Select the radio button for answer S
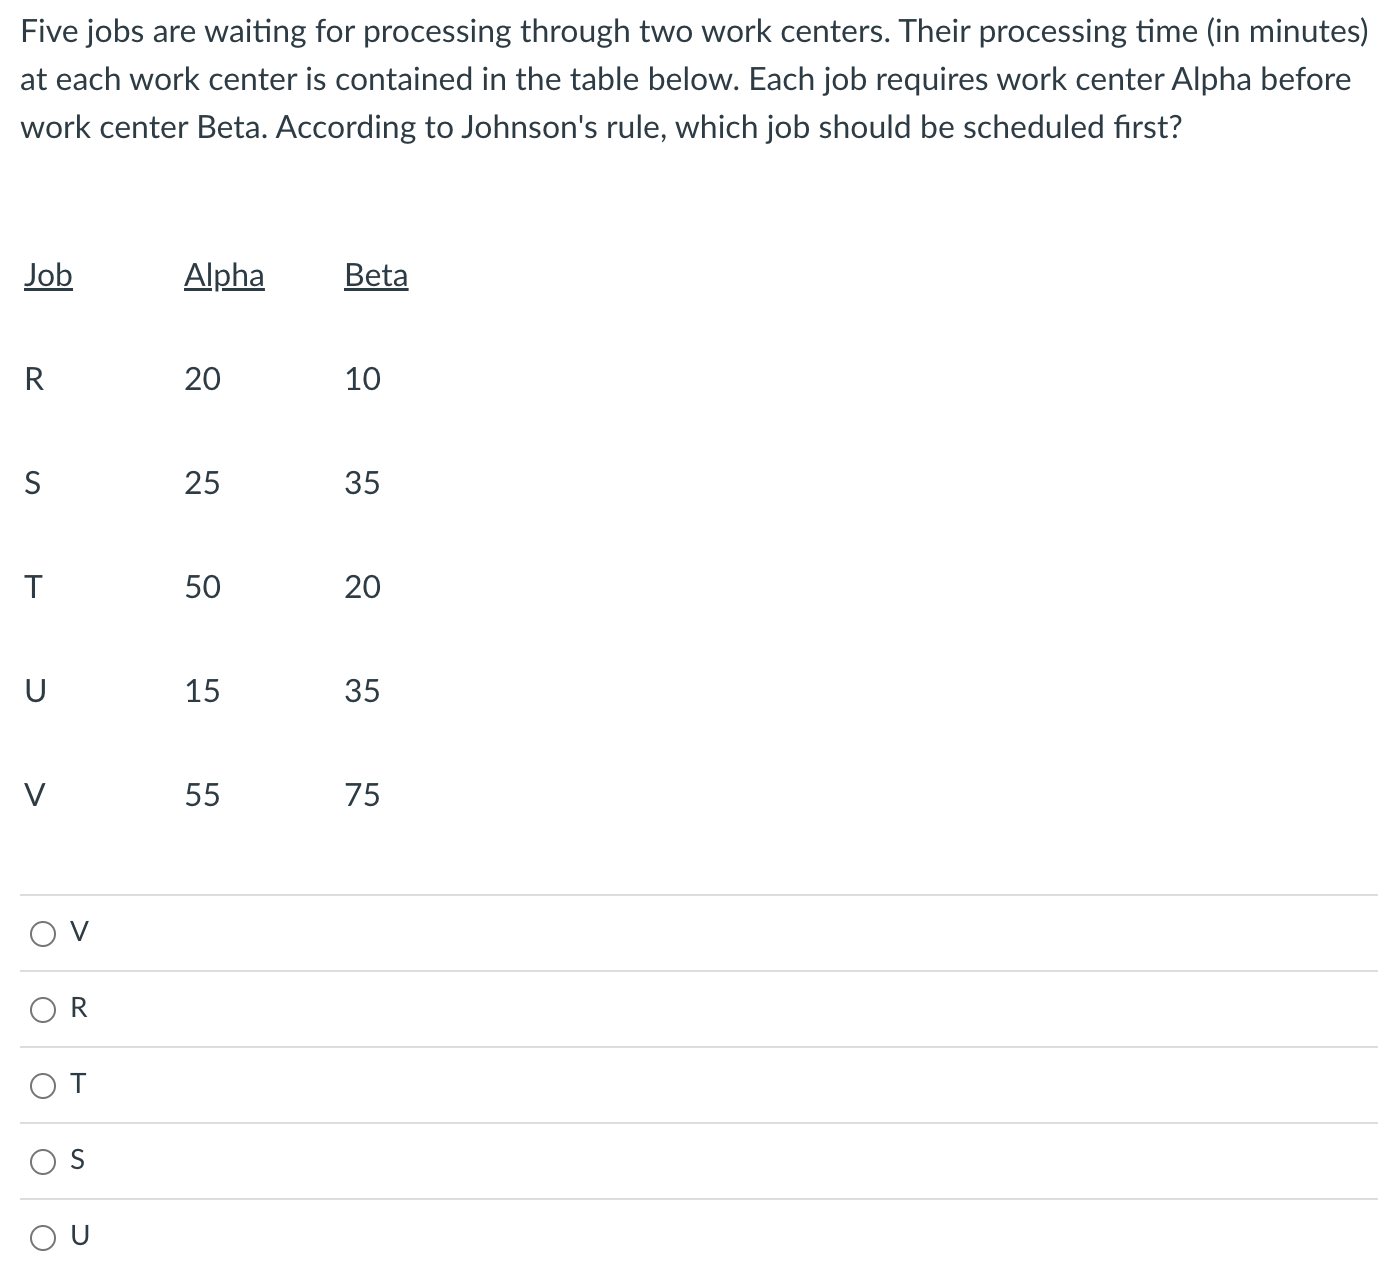This screenshot has width=1392, height=1264. click(42, 1161)
